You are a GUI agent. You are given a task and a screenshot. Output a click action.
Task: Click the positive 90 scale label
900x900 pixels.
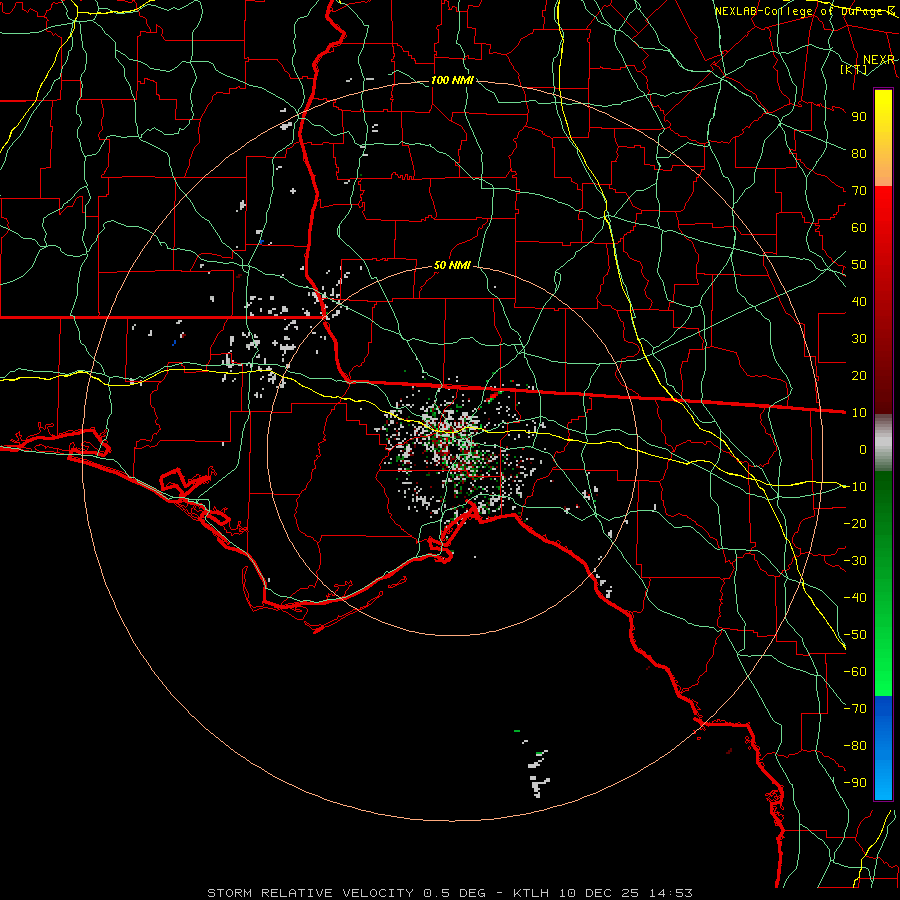coord(859,117)
